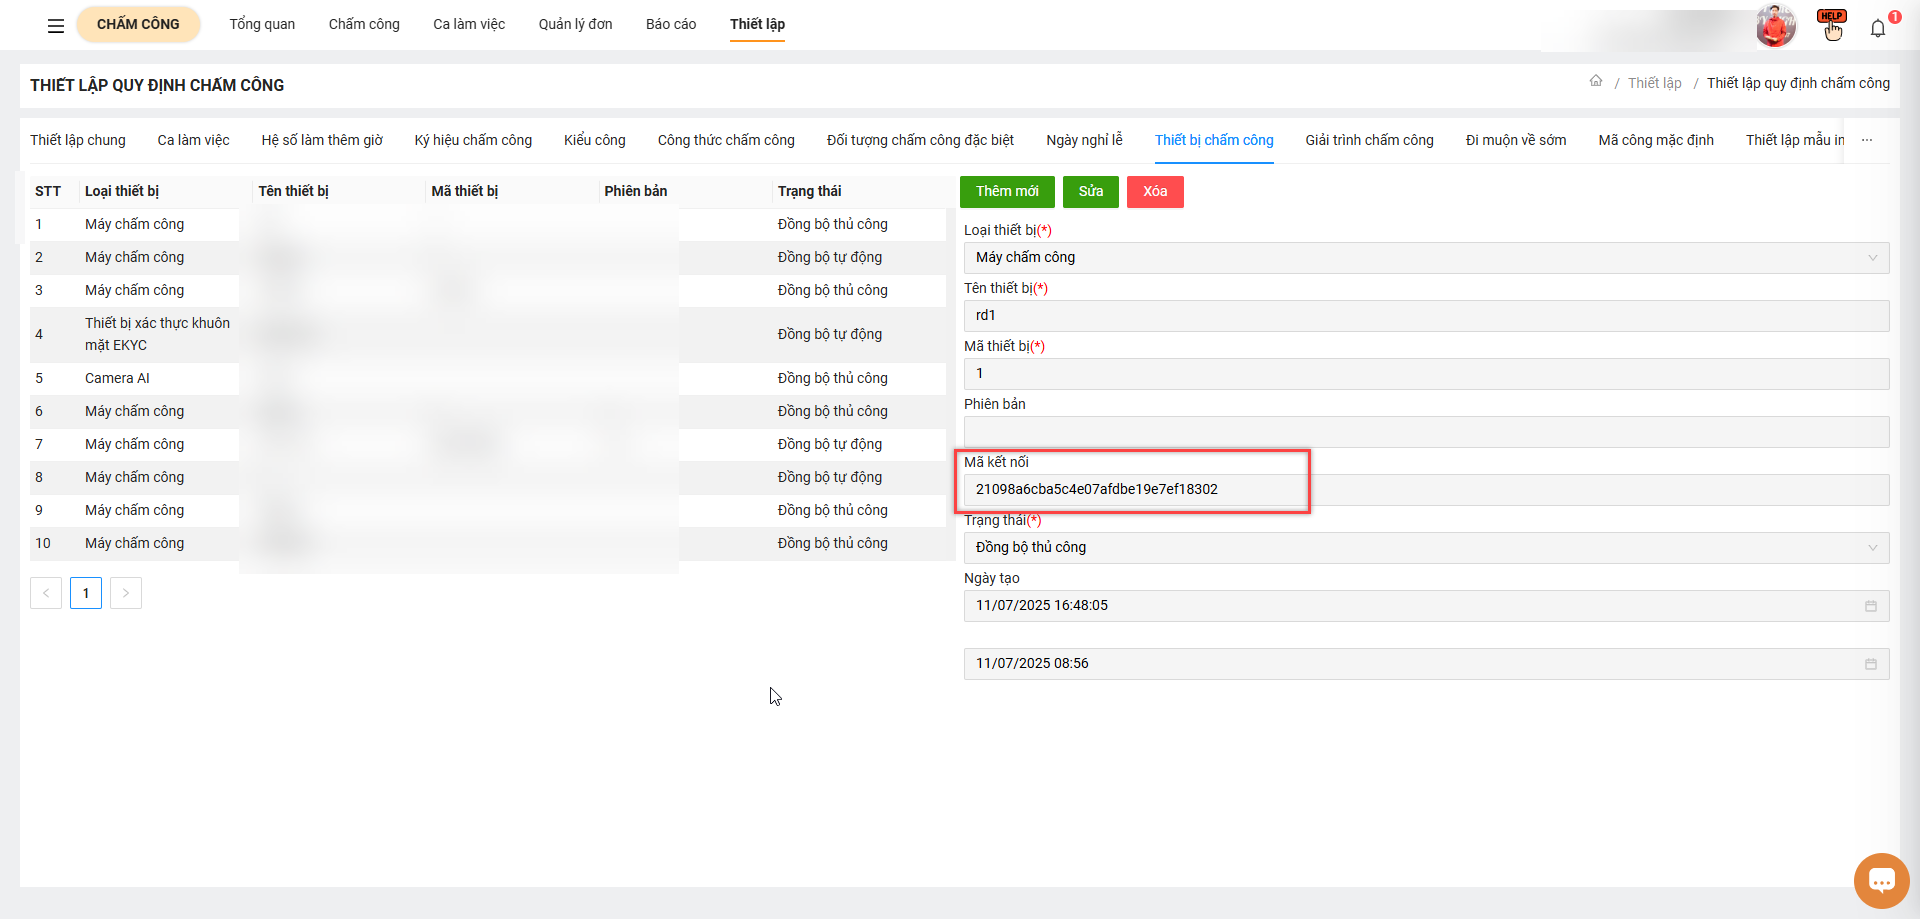The height and width of the screenshot is (919, 1920).
Task: Open the hamburger sidebar menu
Action: click(56, 26)
